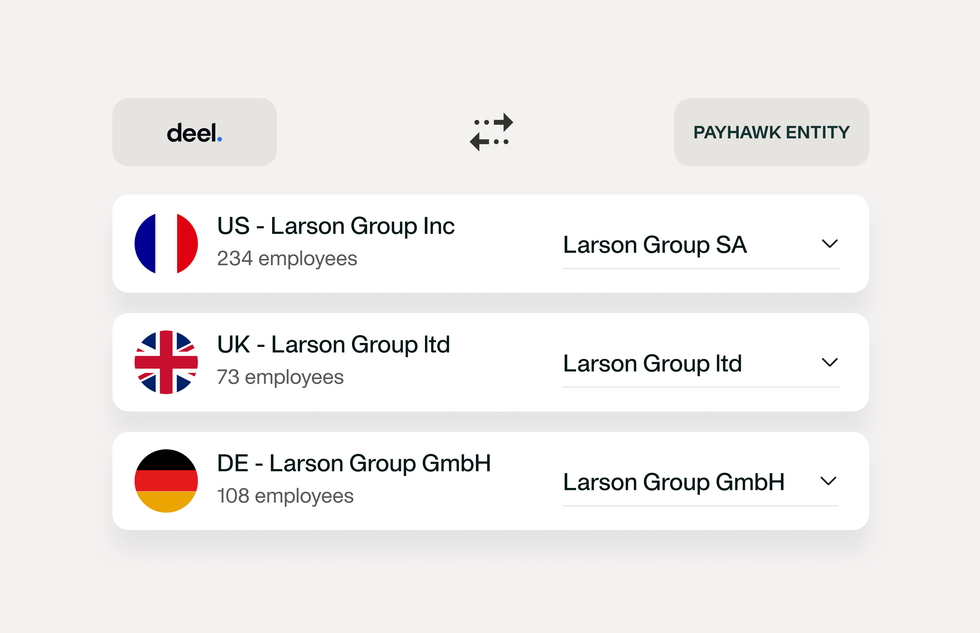Click the PAYHAWK ENTITY header label
This screenshot has width=980, height=633.
pos(771,131)
